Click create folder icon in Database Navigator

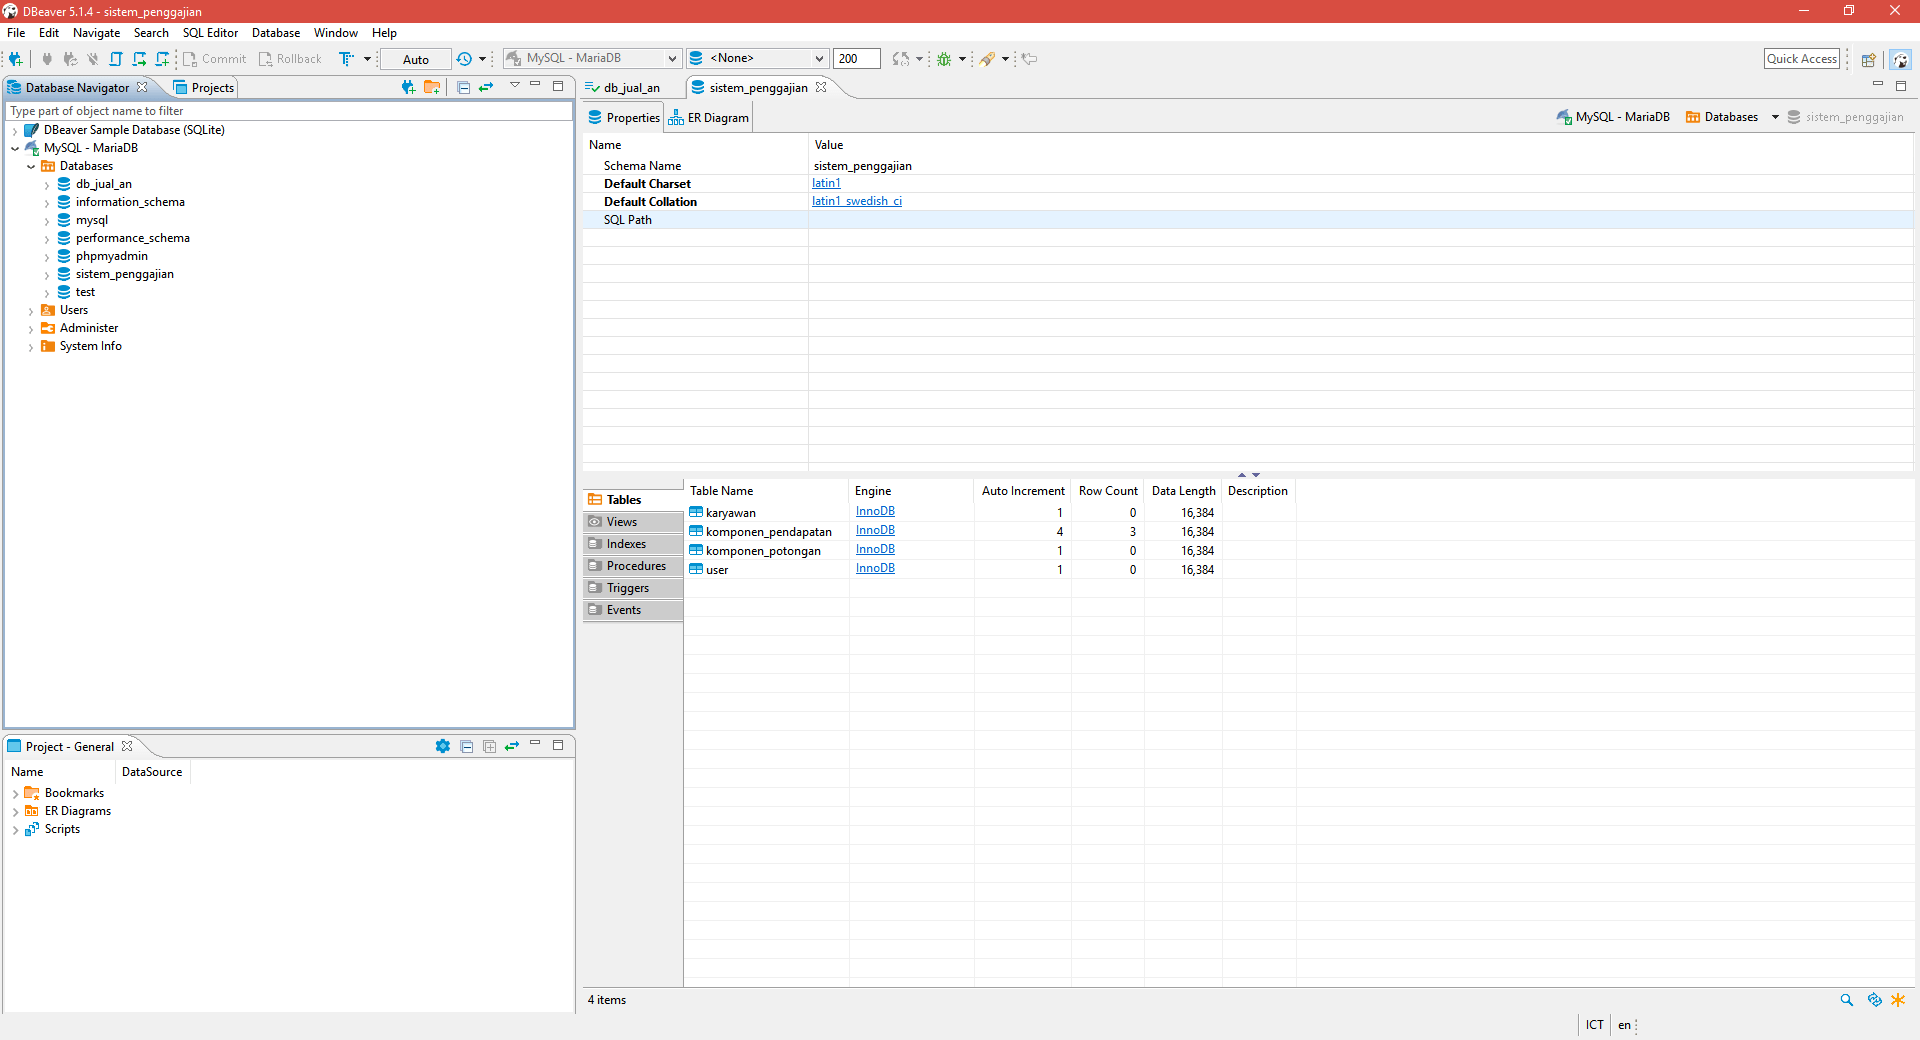(432, 87)
